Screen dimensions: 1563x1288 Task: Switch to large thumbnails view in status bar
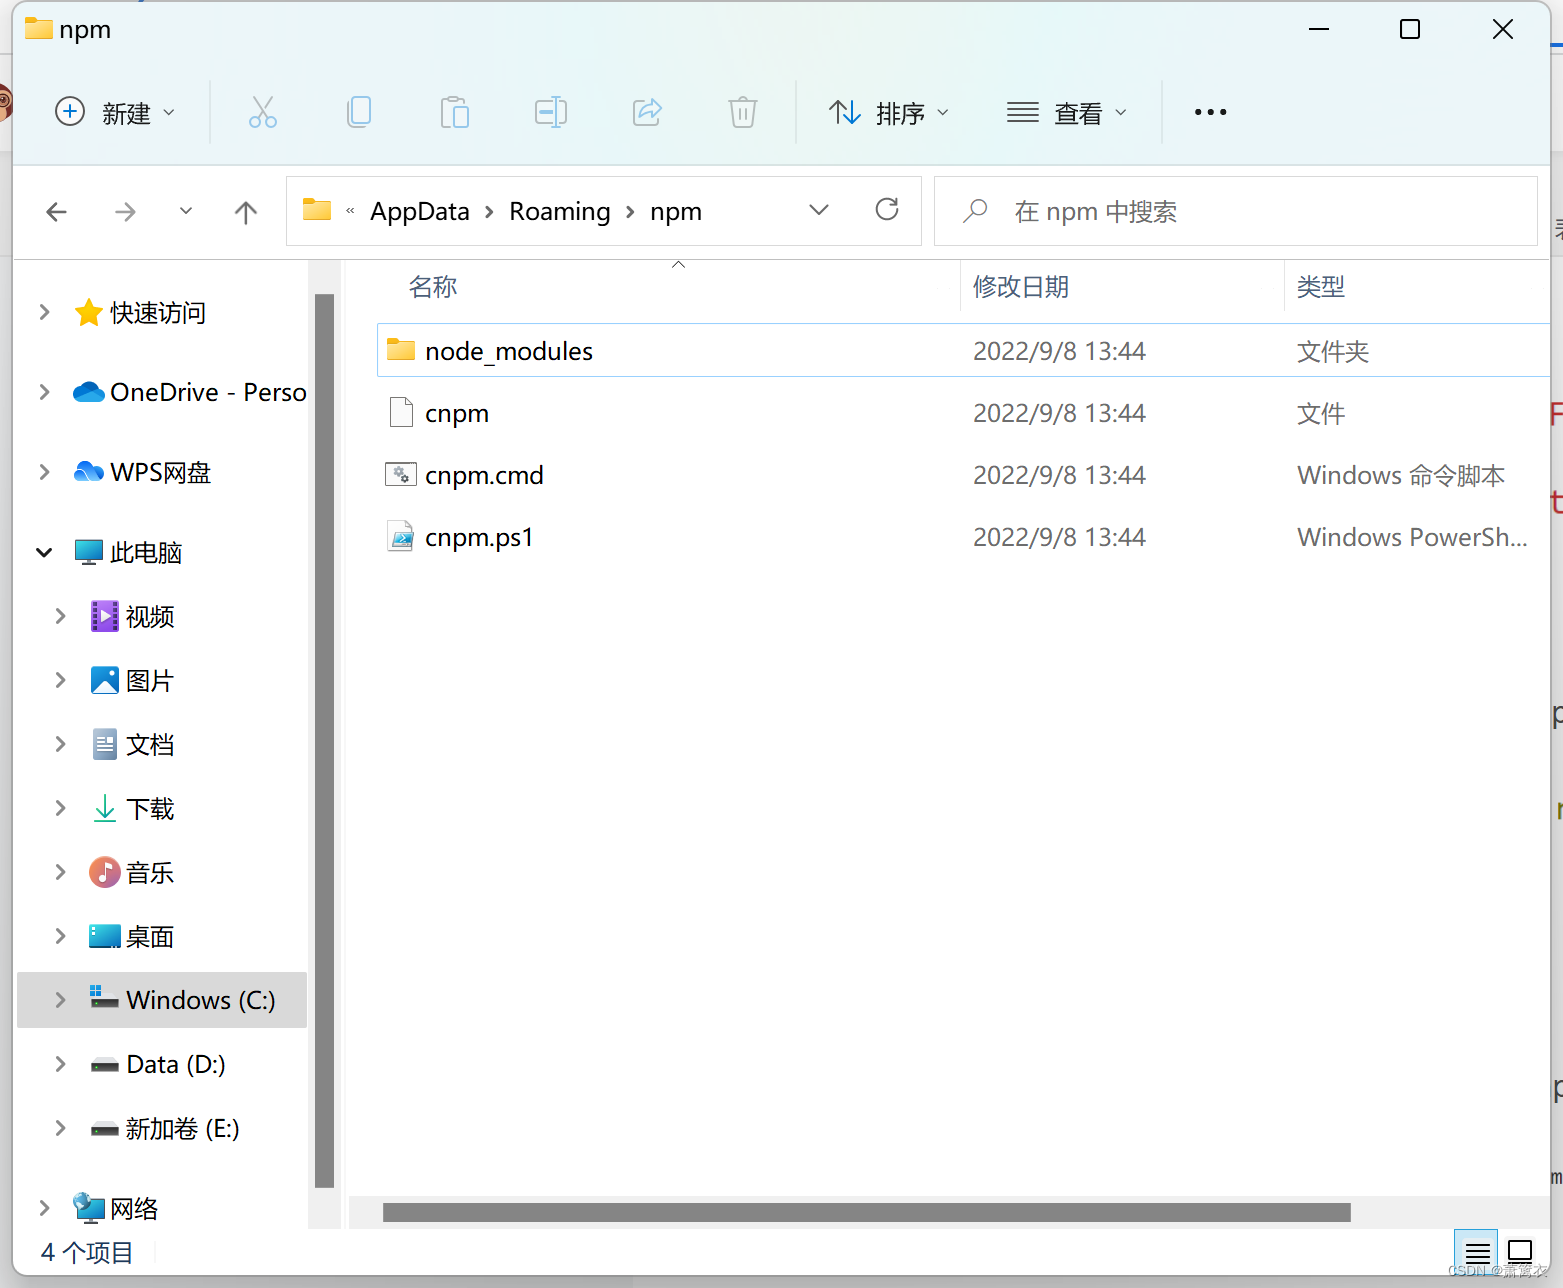coord(1520,1251)
